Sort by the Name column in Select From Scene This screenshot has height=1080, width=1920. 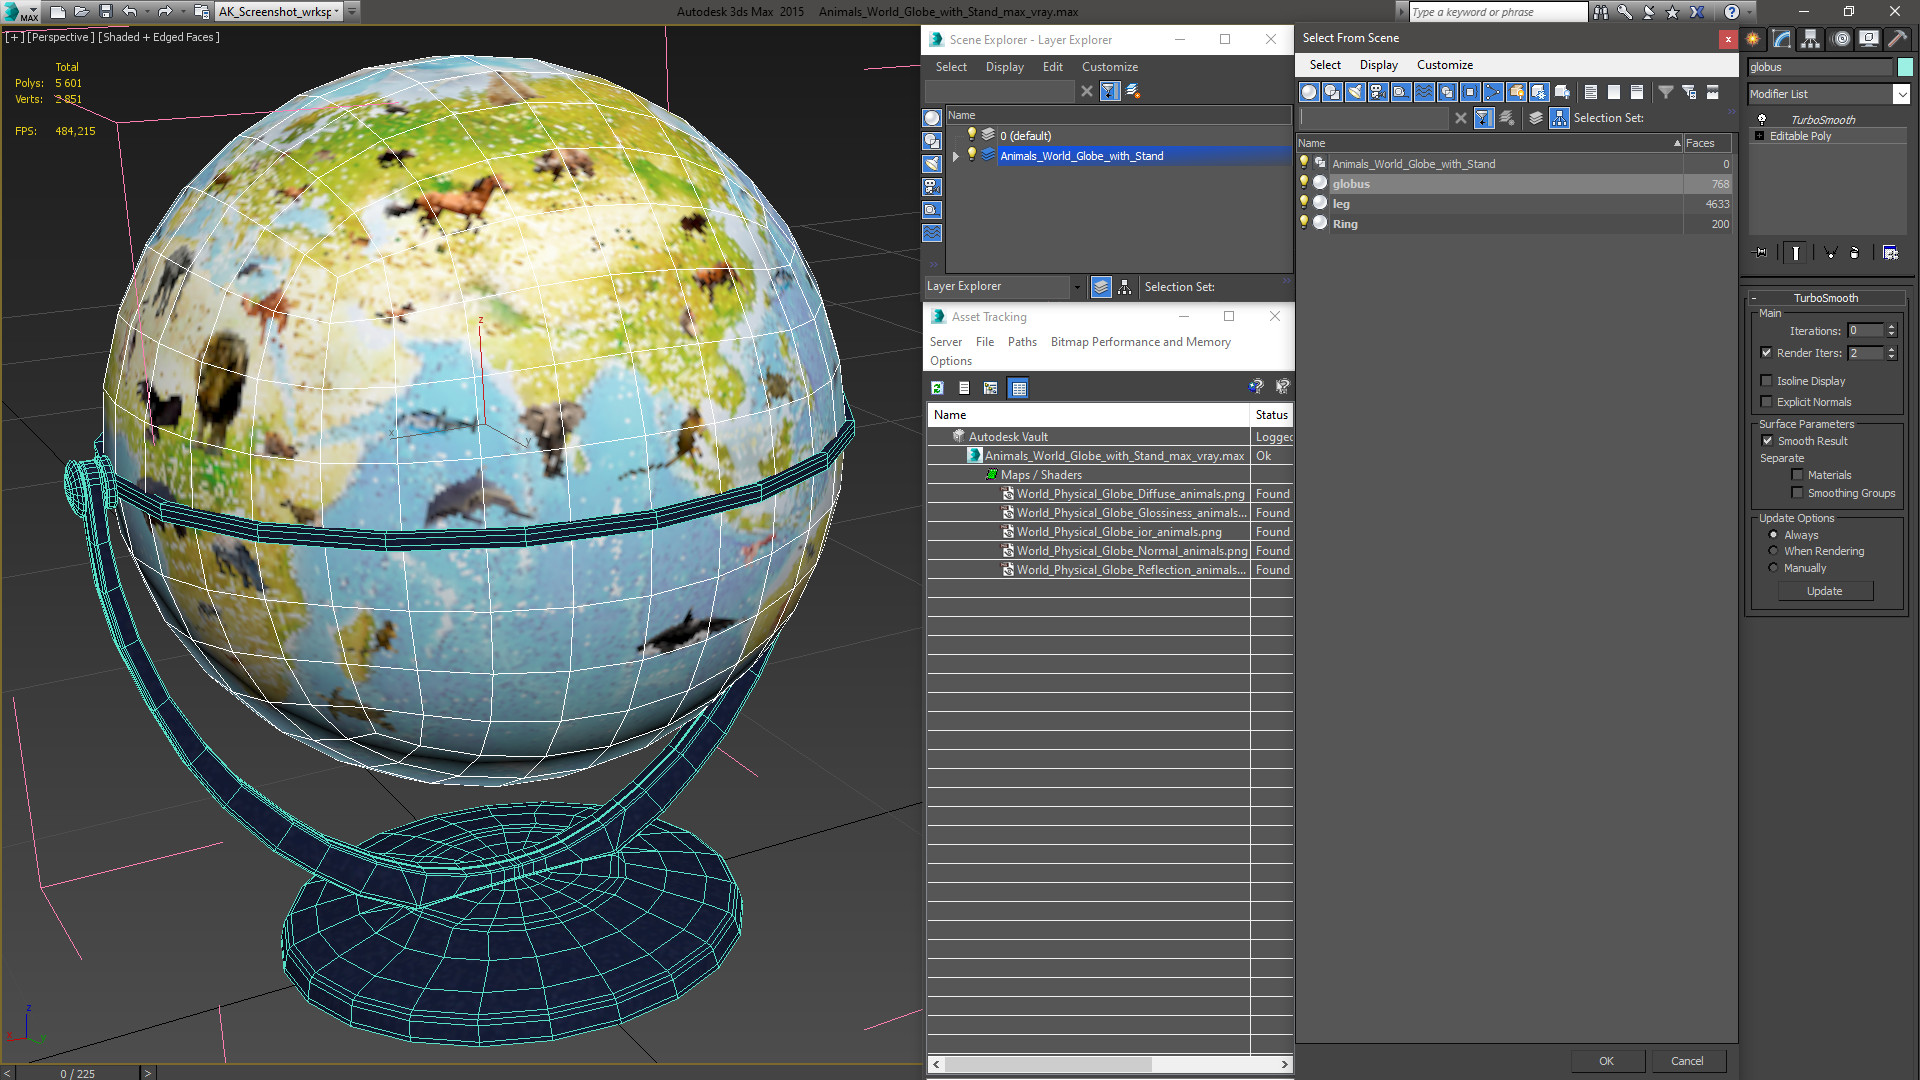pos(1489,143)
